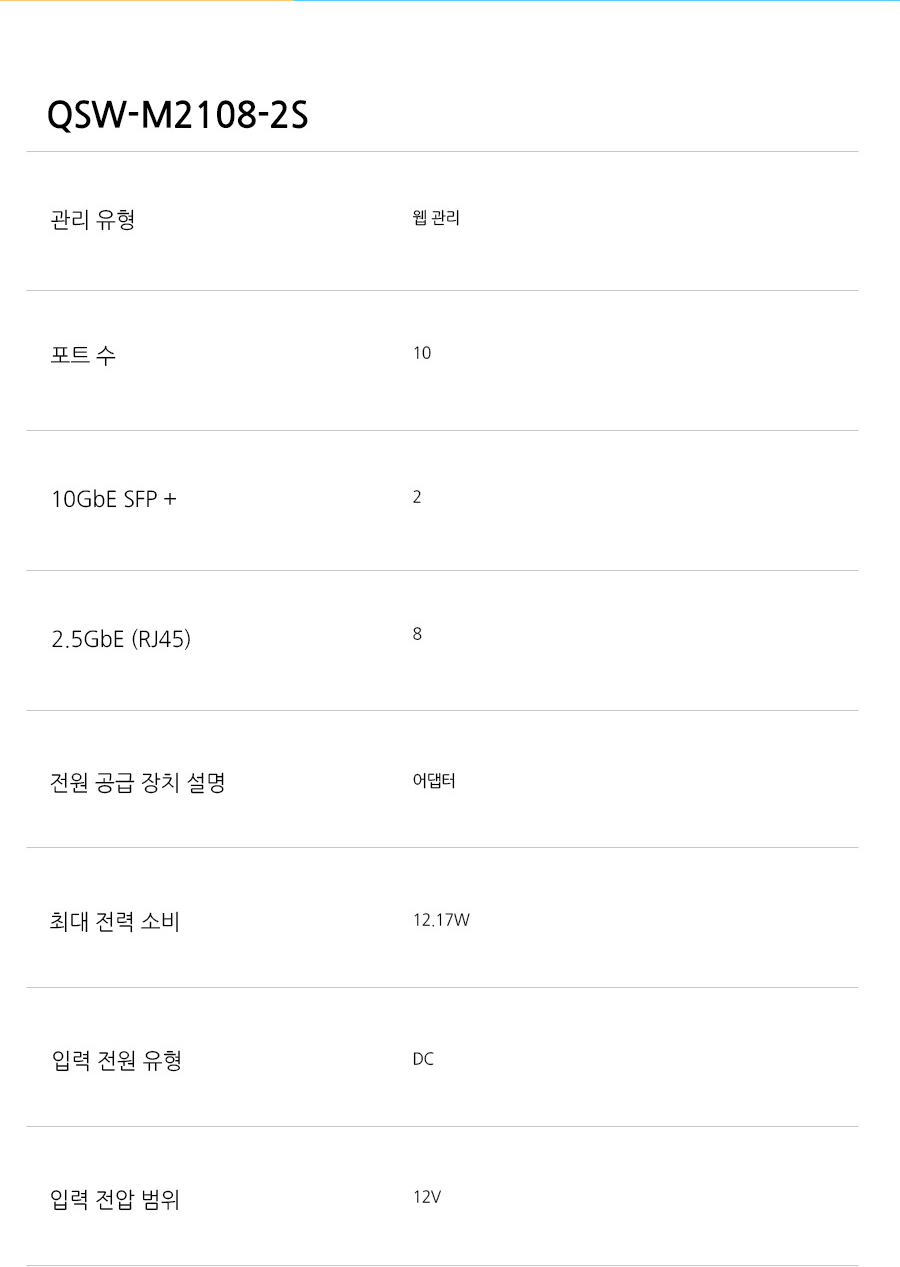Select the 10GbE SFP + label
The height and width of the screenshot is (1267, 900).
pos(113,499)
